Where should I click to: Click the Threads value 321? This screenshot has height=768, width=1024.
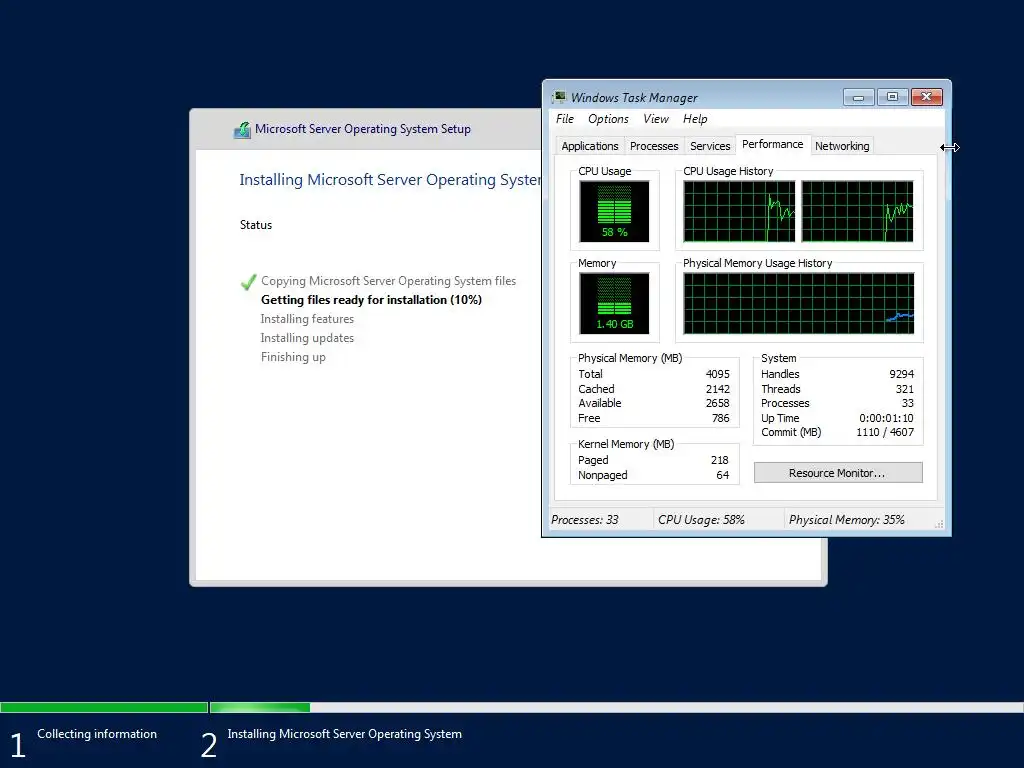click(904, 389)
